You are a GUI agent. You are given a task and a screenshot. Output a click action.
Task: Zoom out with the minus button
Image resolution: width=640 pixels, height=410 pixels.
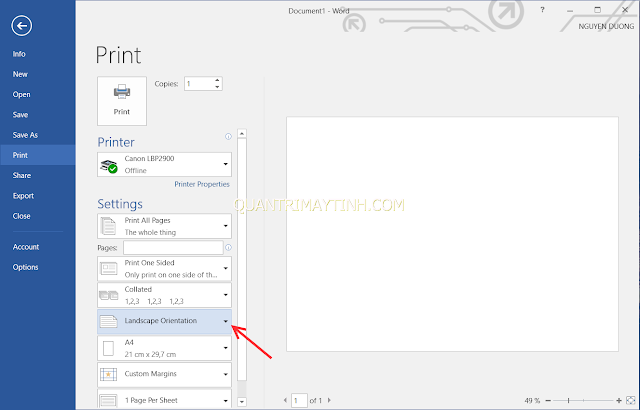tap(548, 401)
